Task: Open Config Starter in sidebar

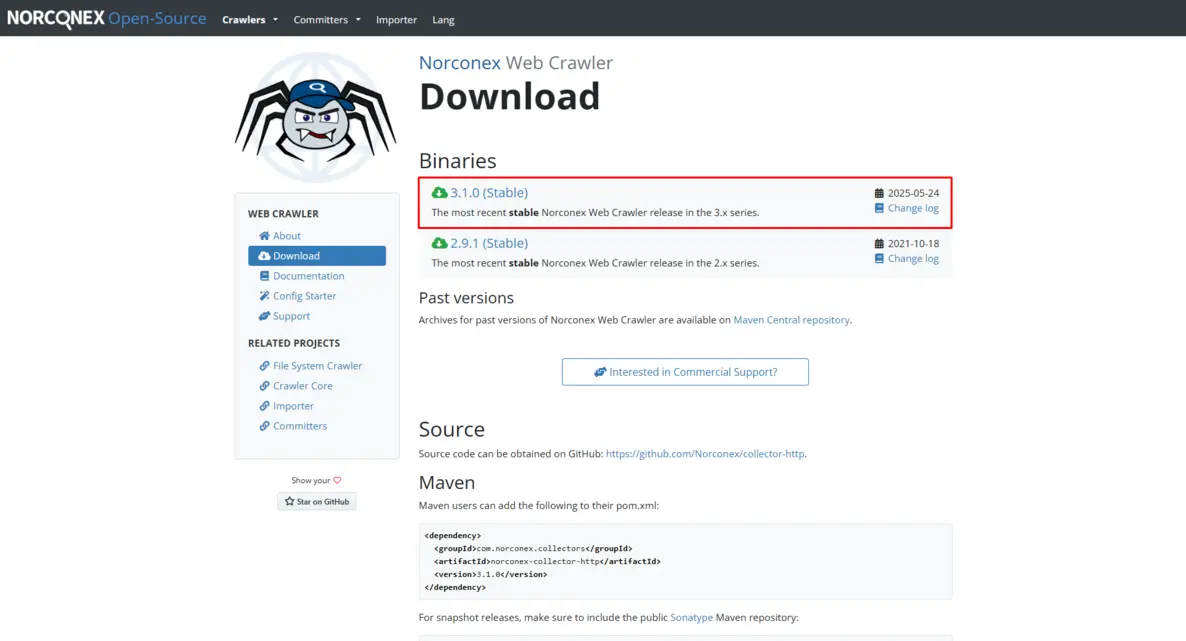Action: click(304, 296)
